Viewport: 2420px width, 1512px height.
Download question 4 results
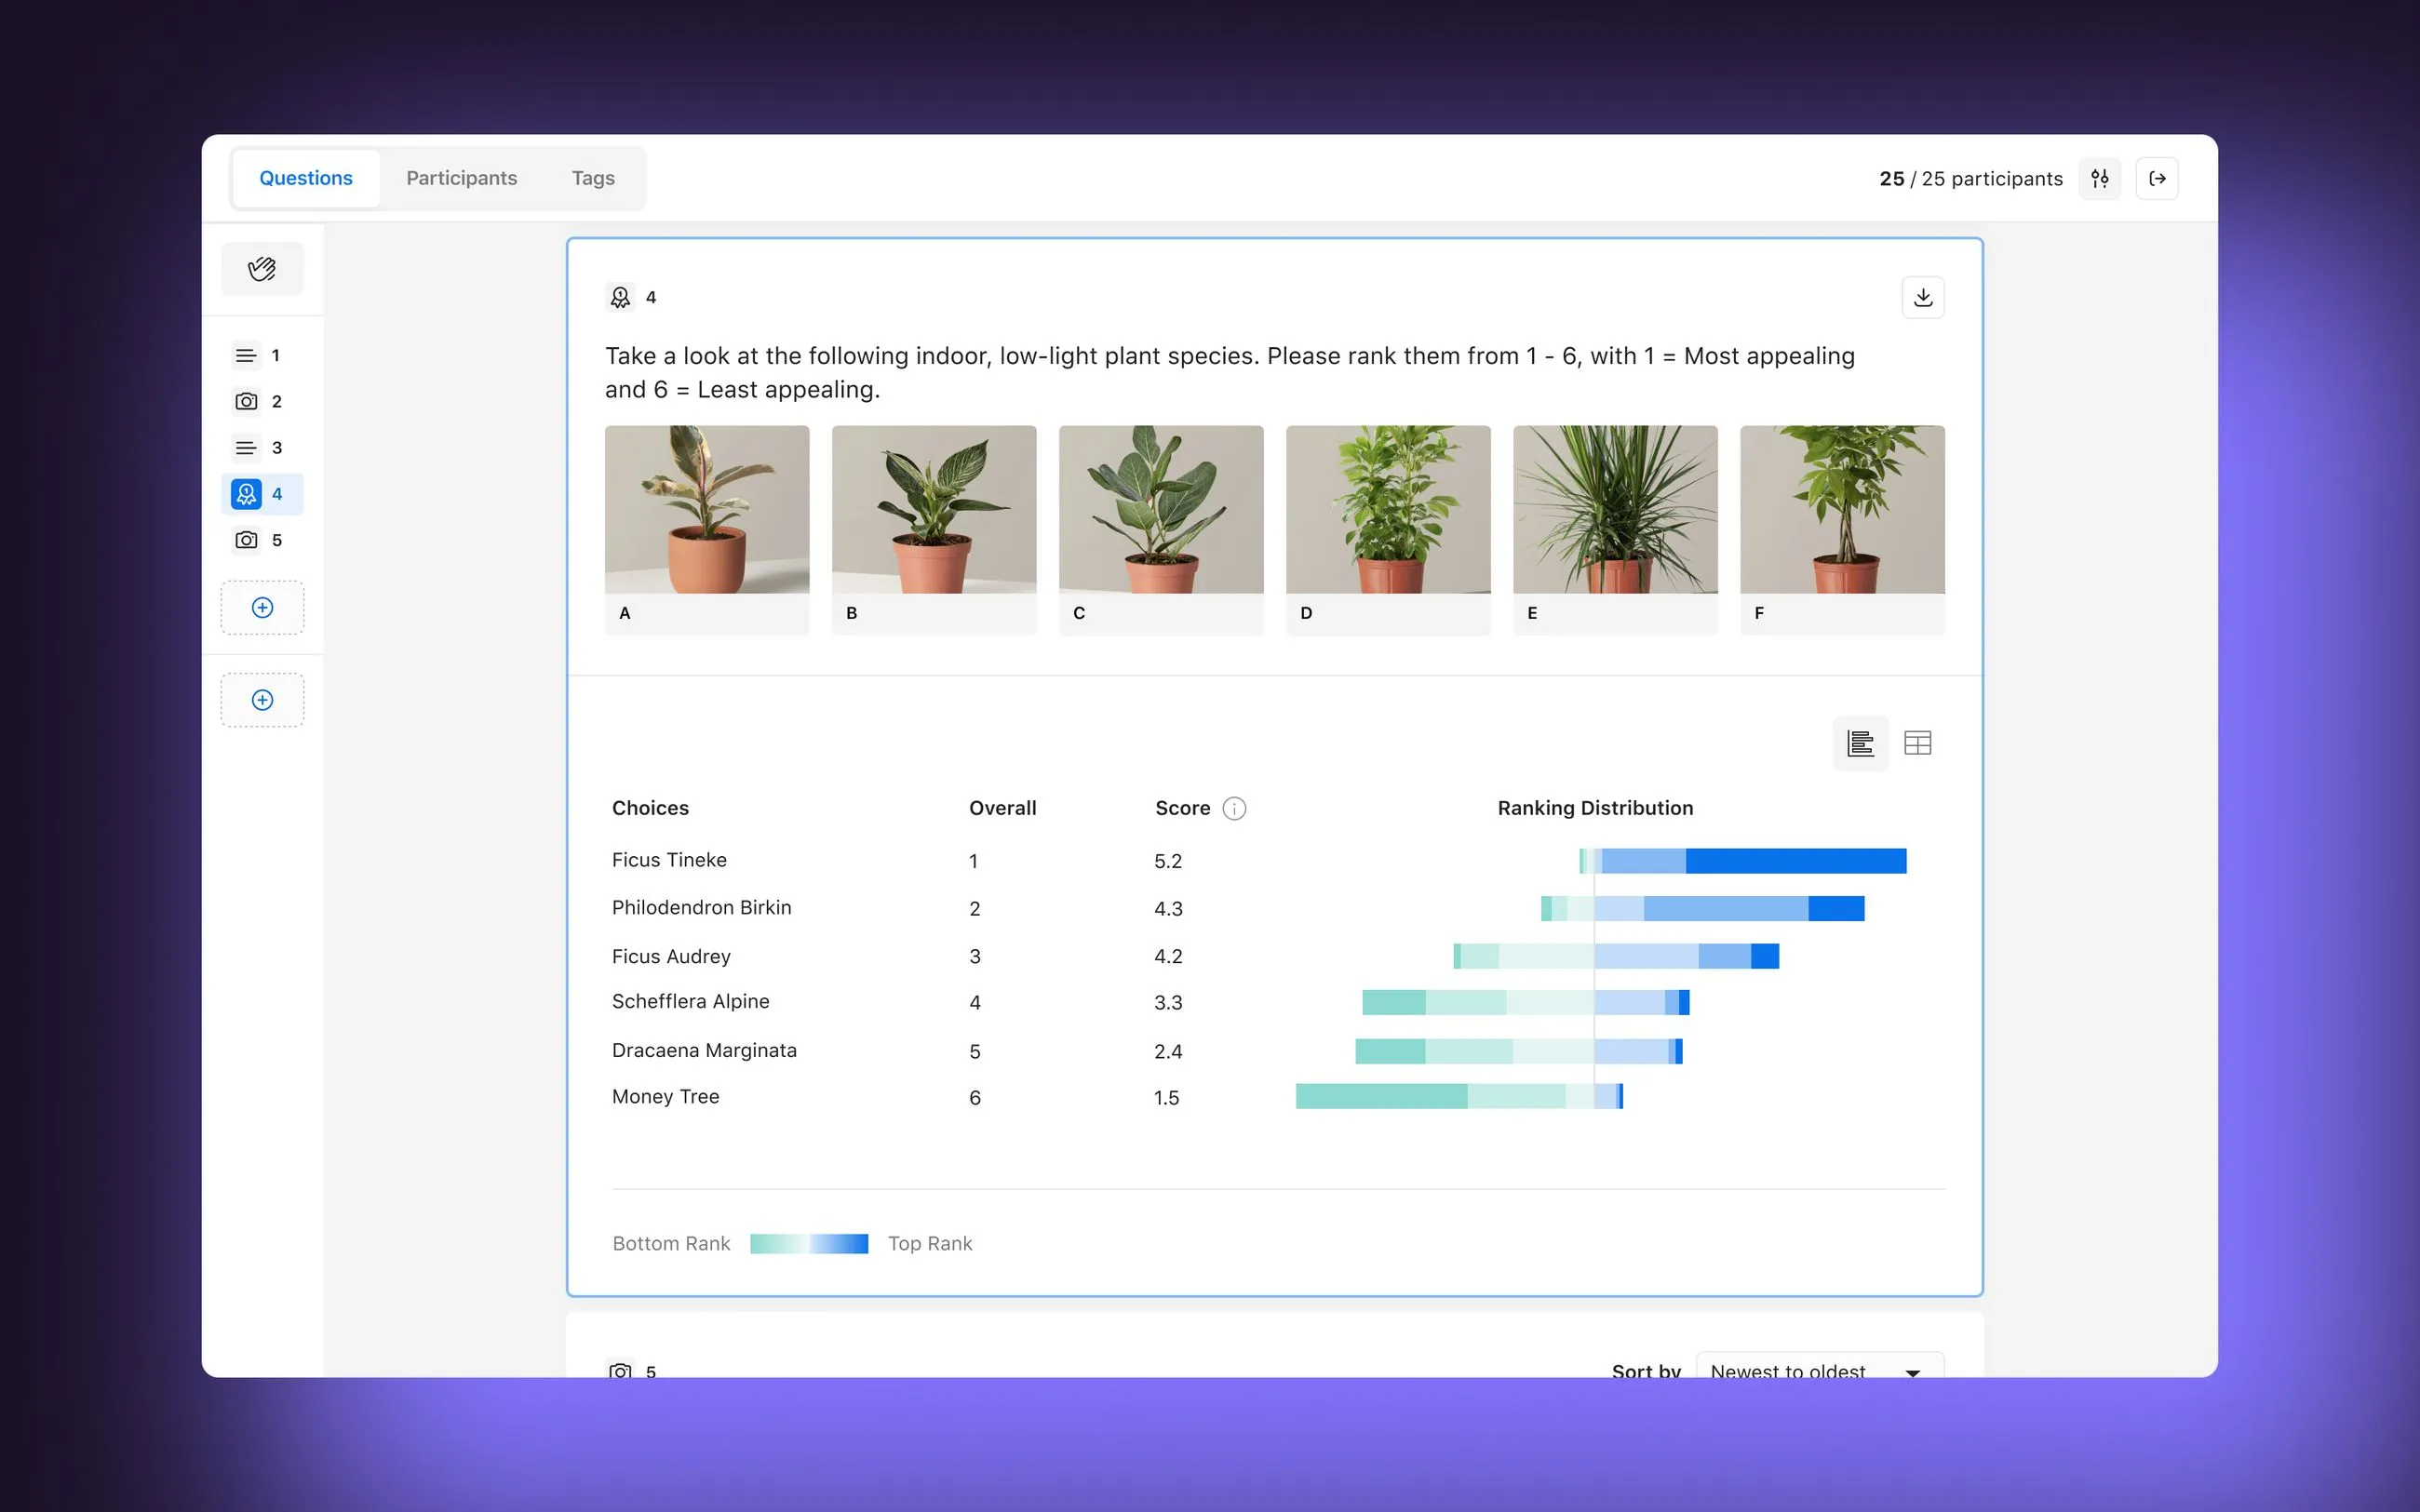coord(1922,297)
